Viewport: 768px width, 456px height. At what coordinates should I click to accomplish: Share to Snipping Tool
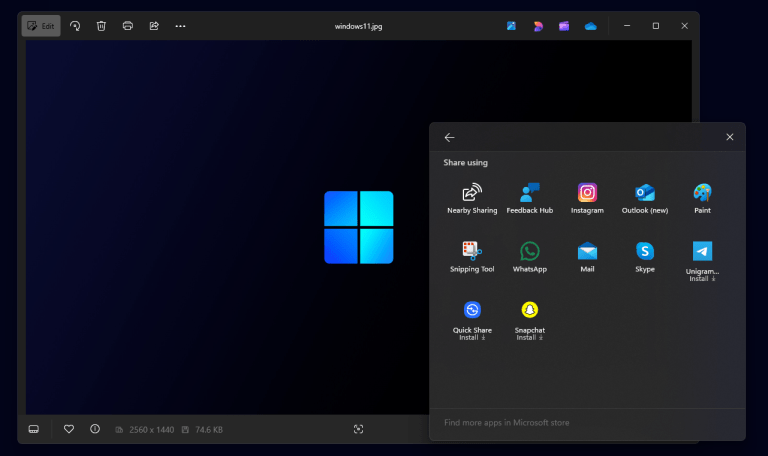pos(472,258)
